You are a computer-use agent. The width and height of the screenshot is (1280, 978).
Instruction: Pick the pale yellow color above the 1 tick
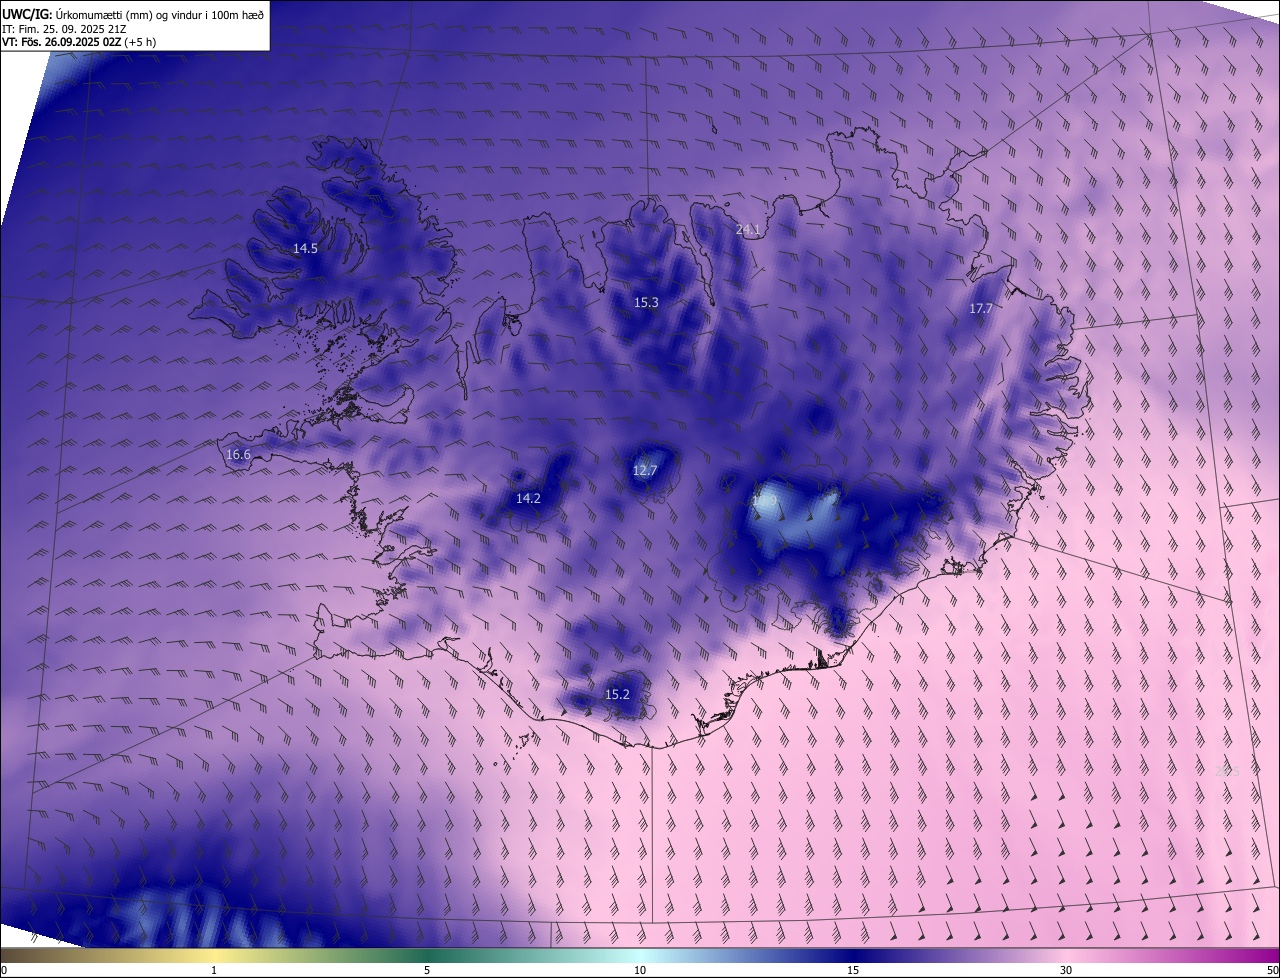214,955
